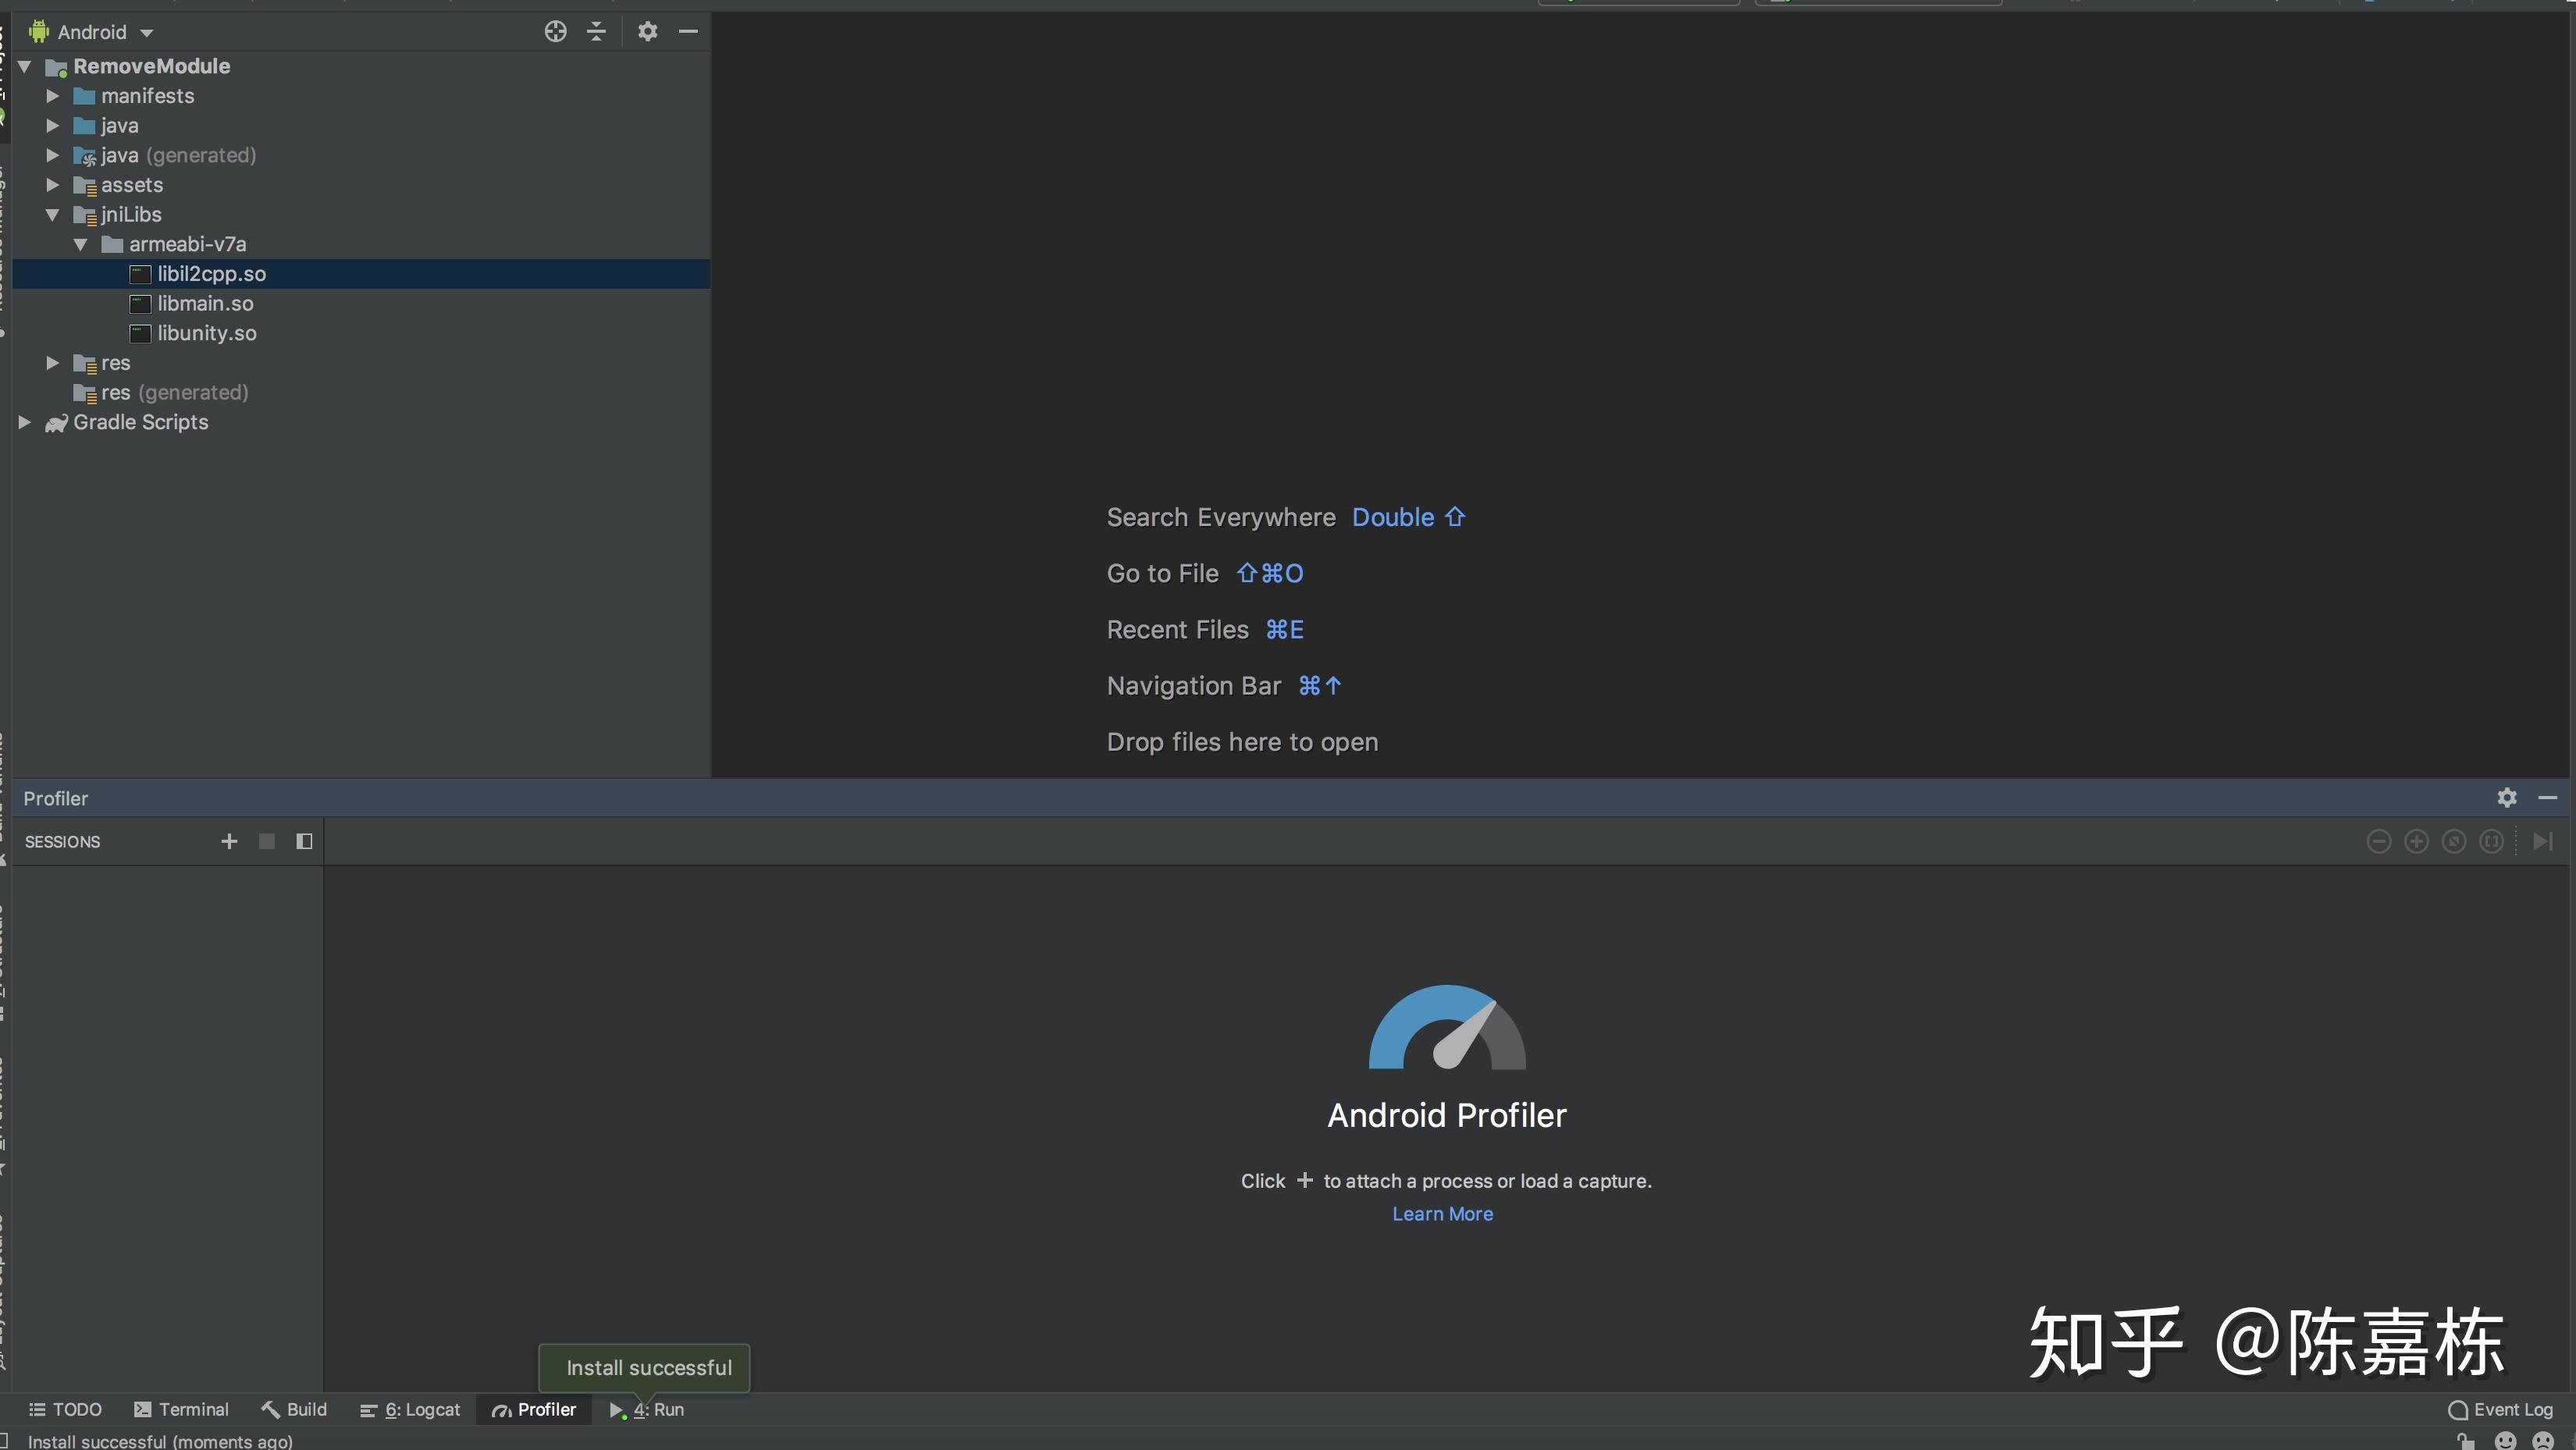
Task: Zoom in the profiler timeline
Action: (x=2416, y=841)
